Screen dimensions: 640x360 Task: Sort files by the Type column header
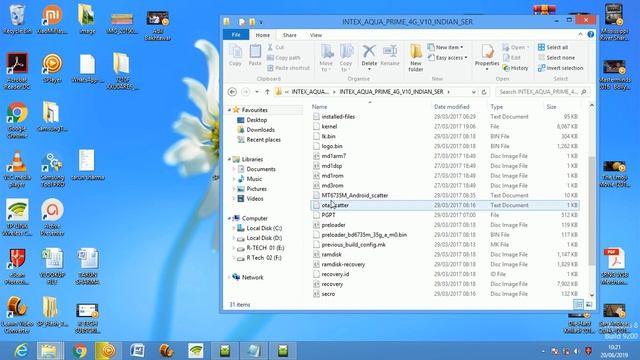pyautogui.click(x=496, y=107)
